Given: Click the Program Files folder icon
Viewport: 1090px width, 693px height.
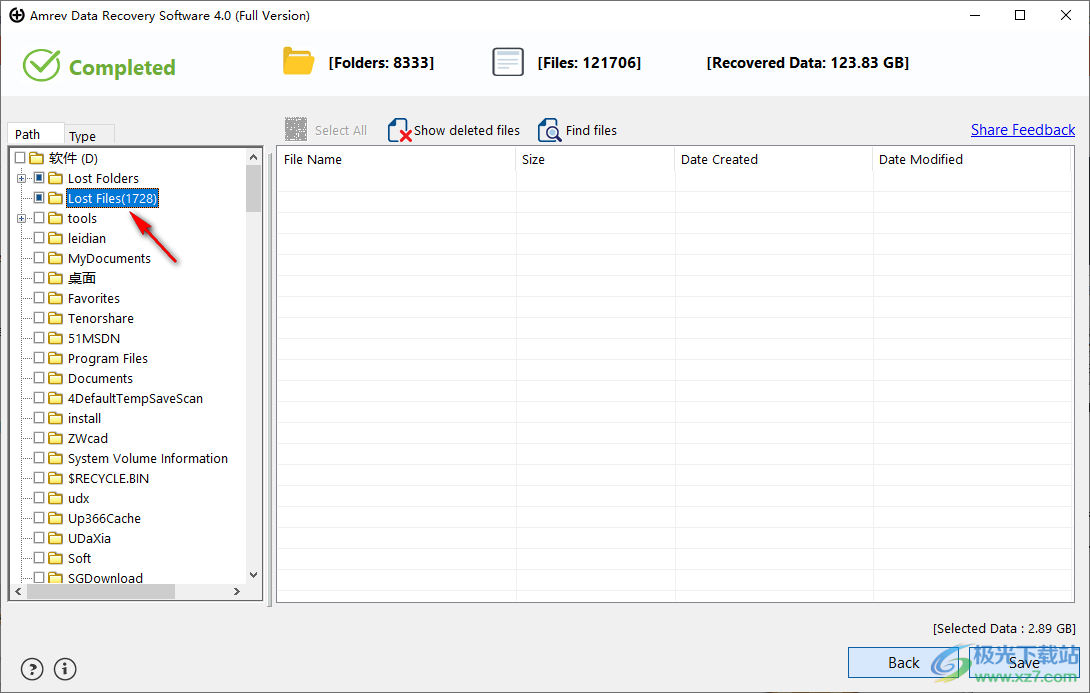Looking at the screenshot, I should pyautogui.click(x=56, y=358).
